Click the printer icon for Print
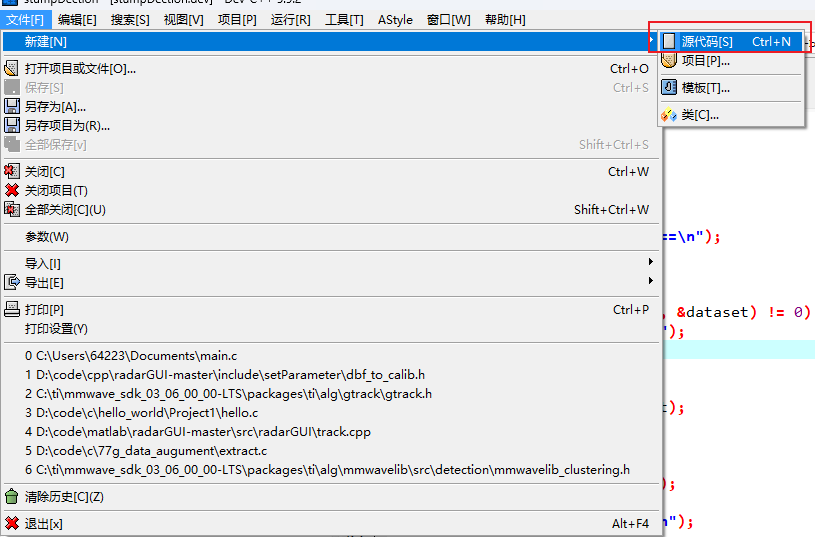 coord(11,309)
